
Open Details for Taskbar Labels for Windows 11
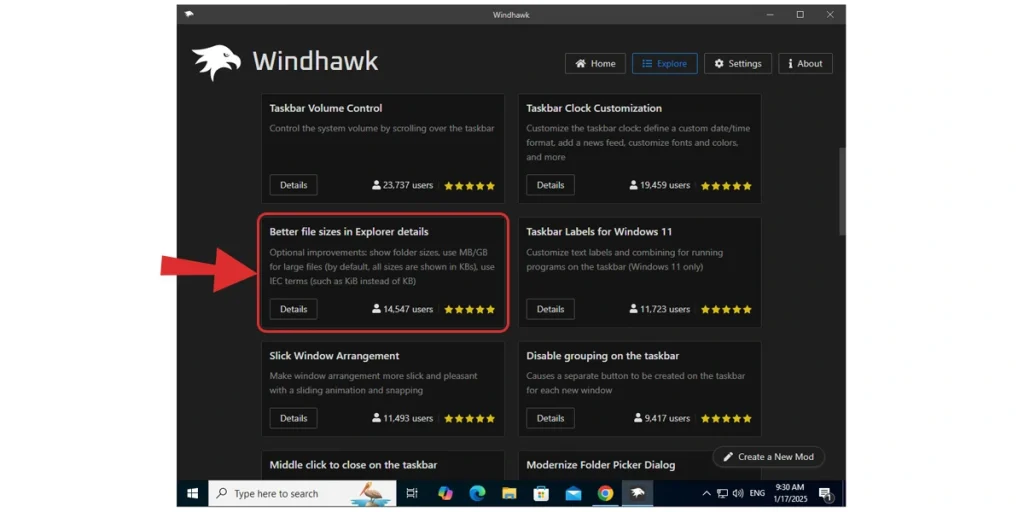point(550,309)
